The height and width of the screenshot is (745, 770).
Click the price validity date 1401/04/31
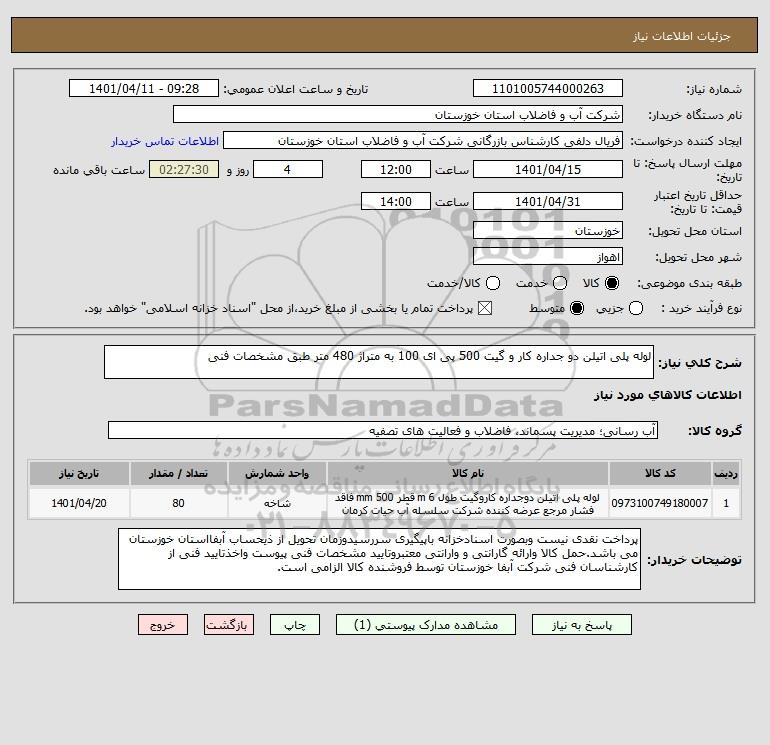point(548,201)
